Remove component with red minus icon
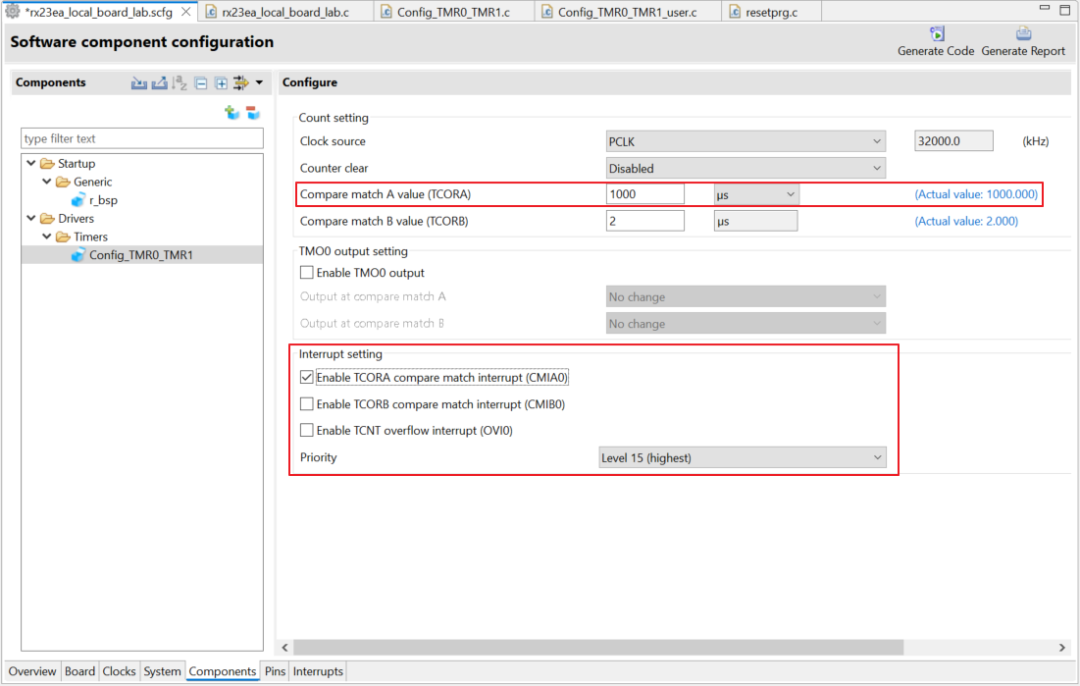Image resolution: width=1080 pixels, height=686 pixels. [253, 112]
